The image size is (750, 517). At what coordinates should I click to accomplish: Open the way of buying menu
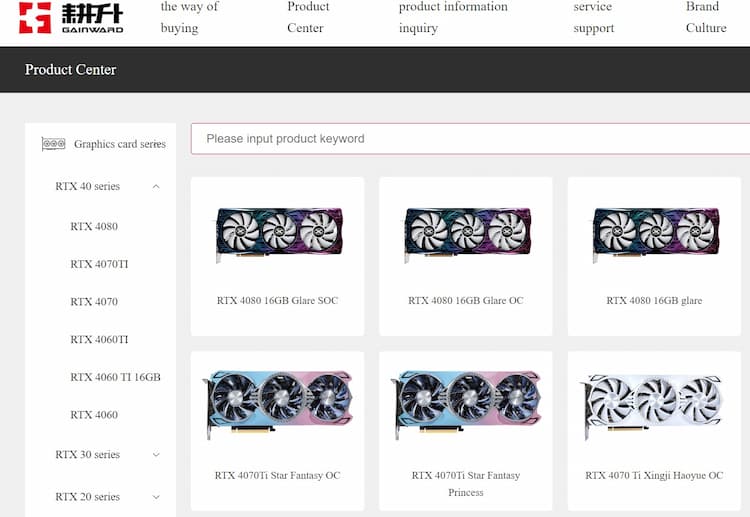coord(189,17)
